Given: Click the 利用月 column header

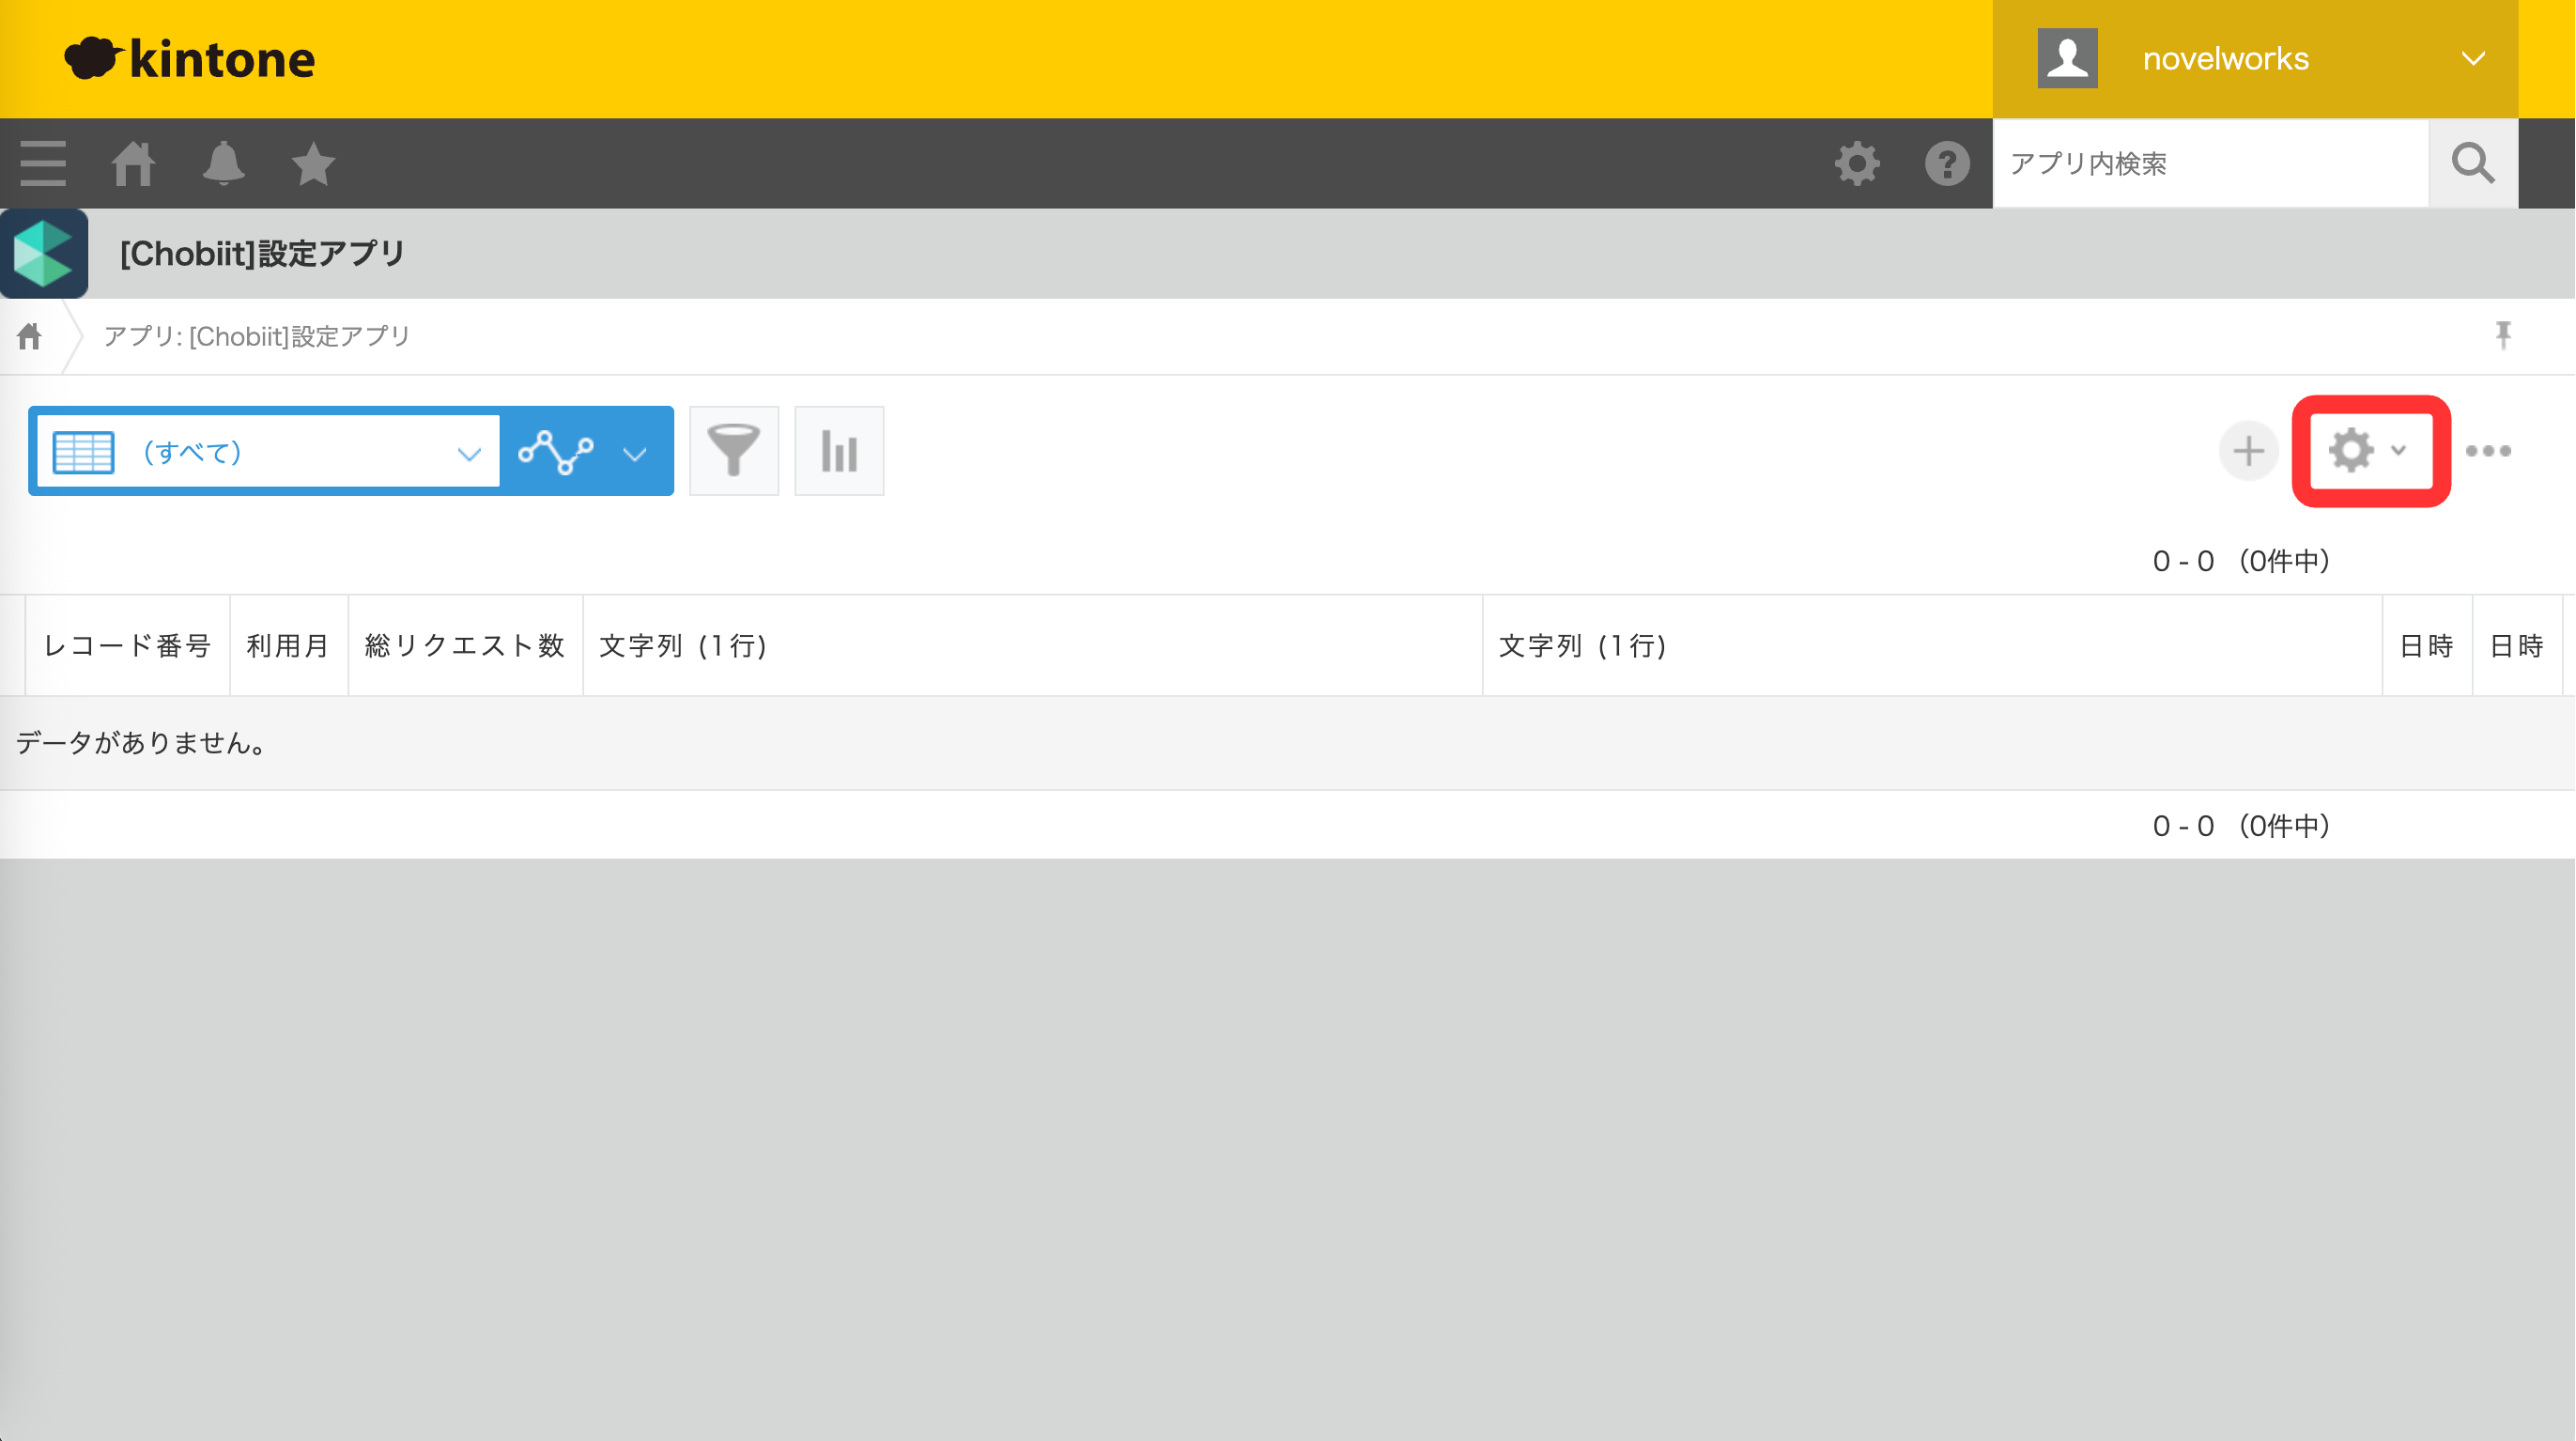Looking at the screenshot, I should (x=288, y=646).
